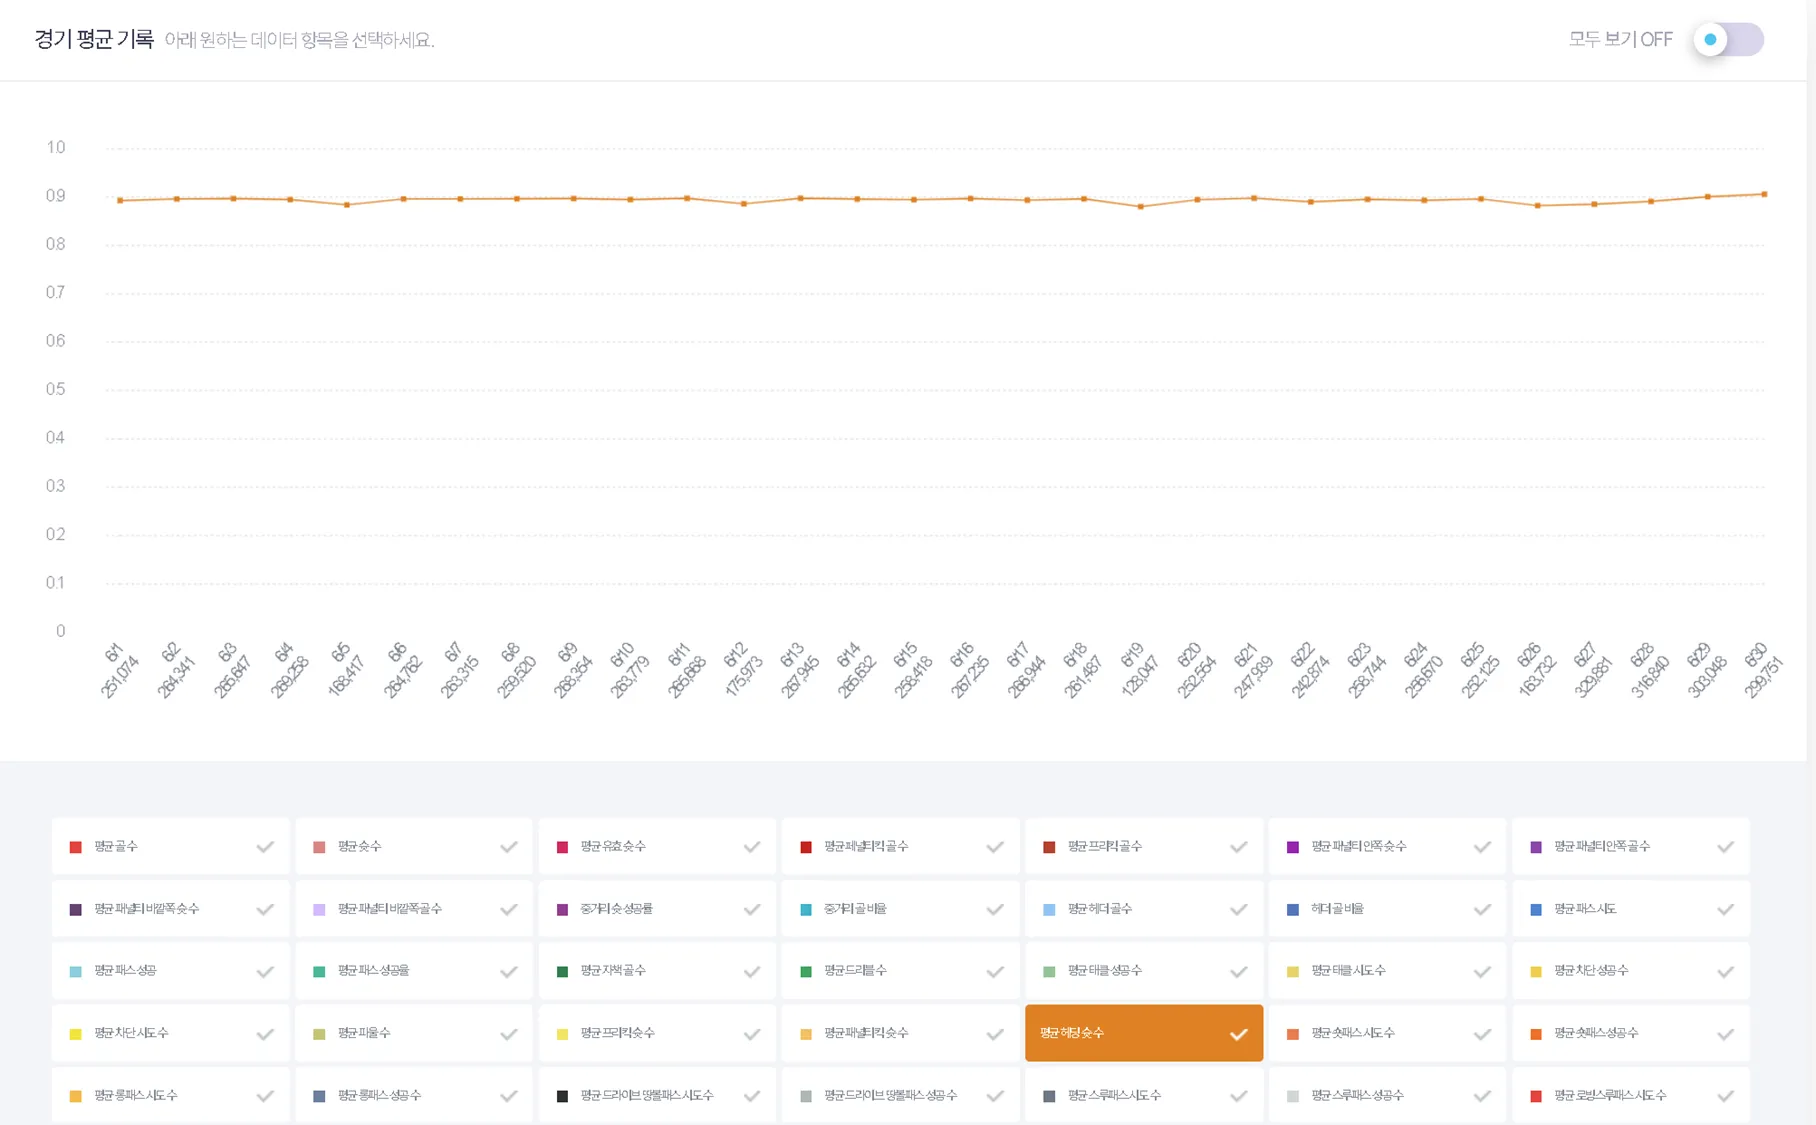Click the checkmark on 평균 태클 시도수
The height and width of the screenshot is (1125, 1816).
[x=1482, y=972]
